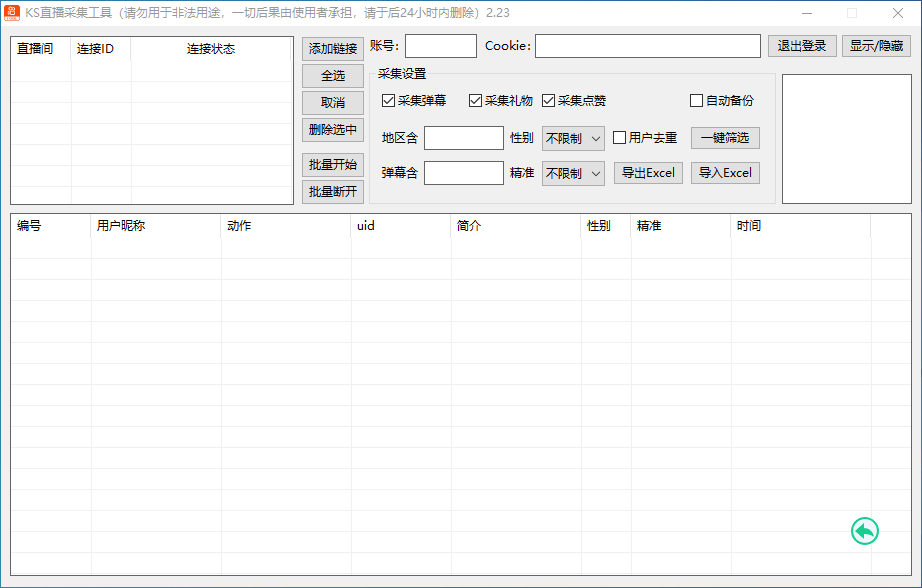Click the green back arrow icon
Viewport: 922px width, 588px height.
click(x=863, y=531)
